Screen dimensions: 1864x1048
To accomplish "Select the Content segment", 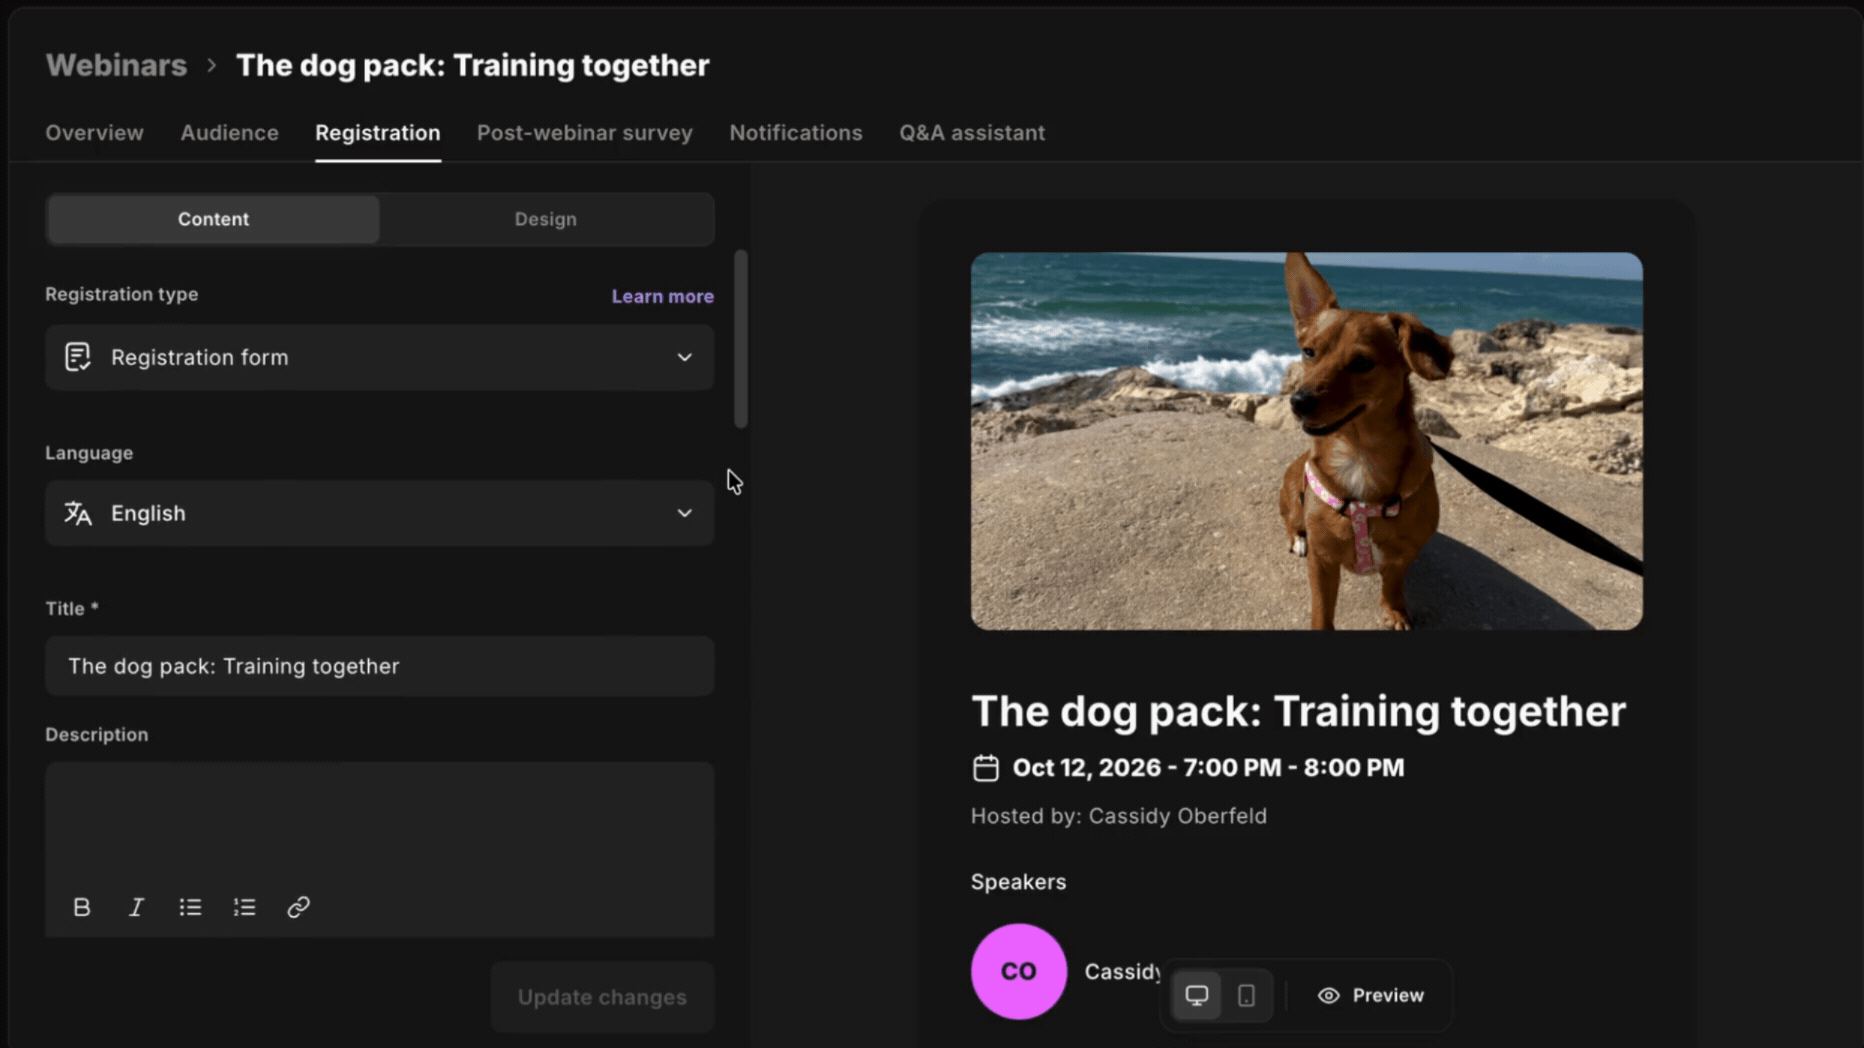I will (x=213, y=219).
